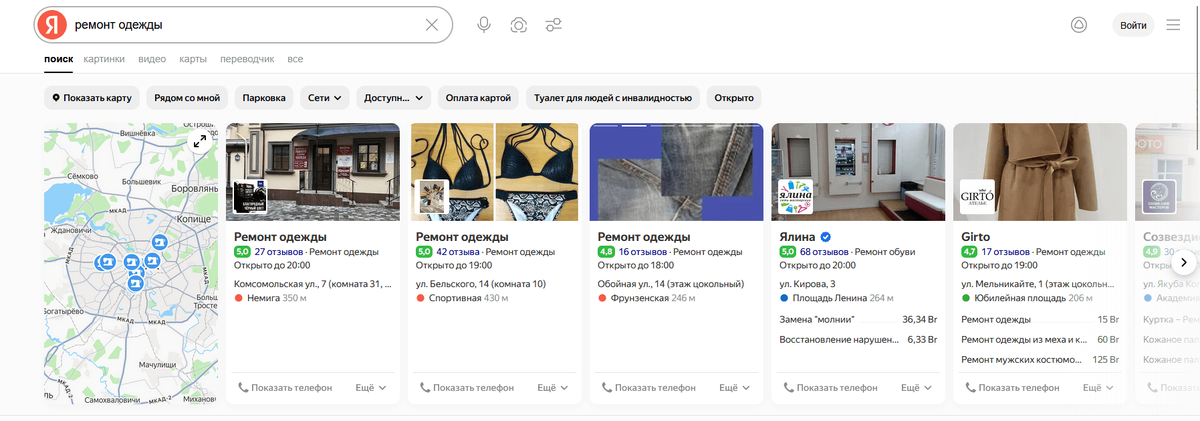Switch to the картинки tab
This screenshot has width=1200, height=421.
point(104,59)
